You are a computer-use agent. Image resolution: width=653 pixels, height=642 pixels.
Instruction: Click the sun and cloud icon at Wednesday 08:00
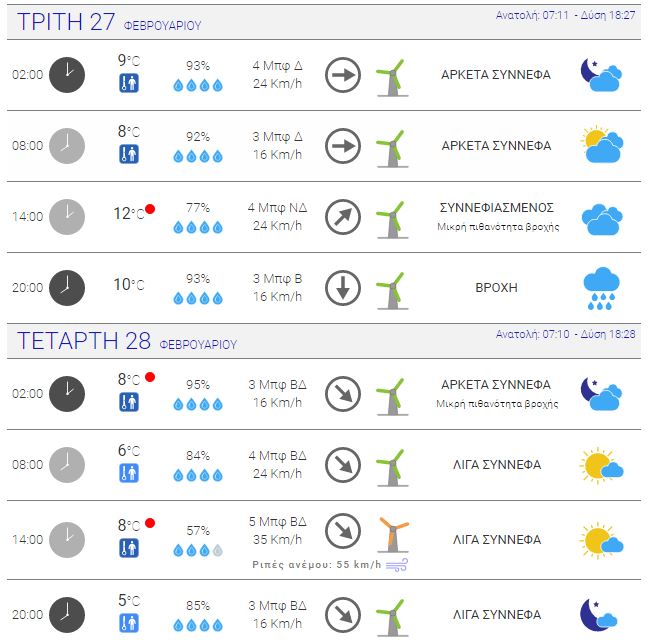click(x=601, y=465)
